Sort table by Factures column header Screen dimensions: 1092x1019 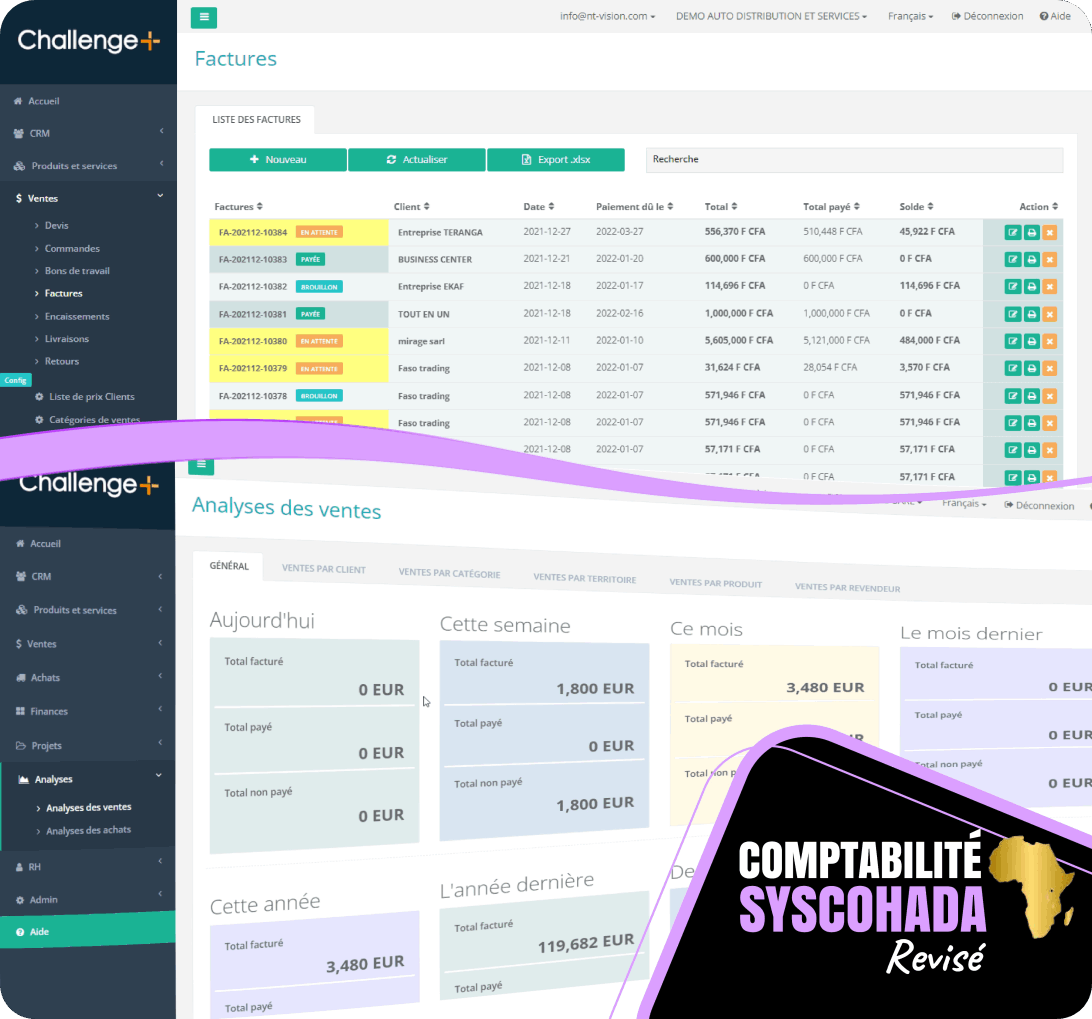[238, 207]
